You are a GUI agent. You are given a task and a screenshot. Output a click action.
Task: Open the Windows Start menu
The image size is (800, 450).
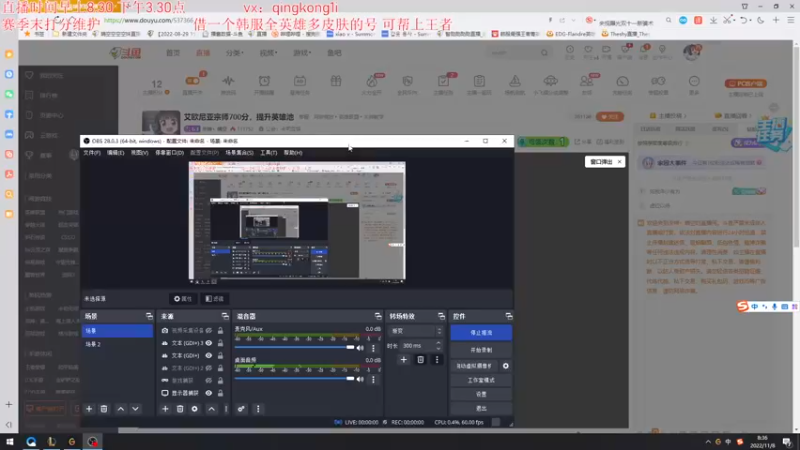pos(10,442)
